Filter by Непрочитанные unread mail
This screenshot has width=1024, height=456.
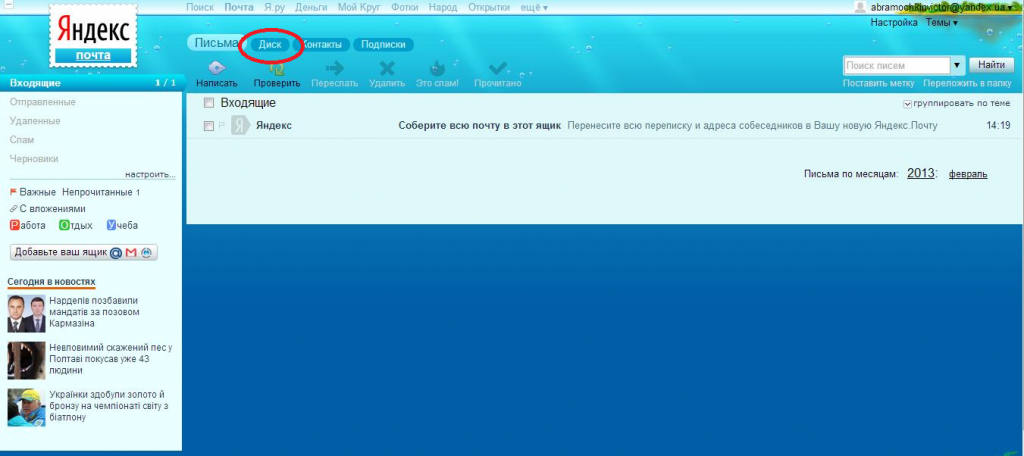[101, 193]
